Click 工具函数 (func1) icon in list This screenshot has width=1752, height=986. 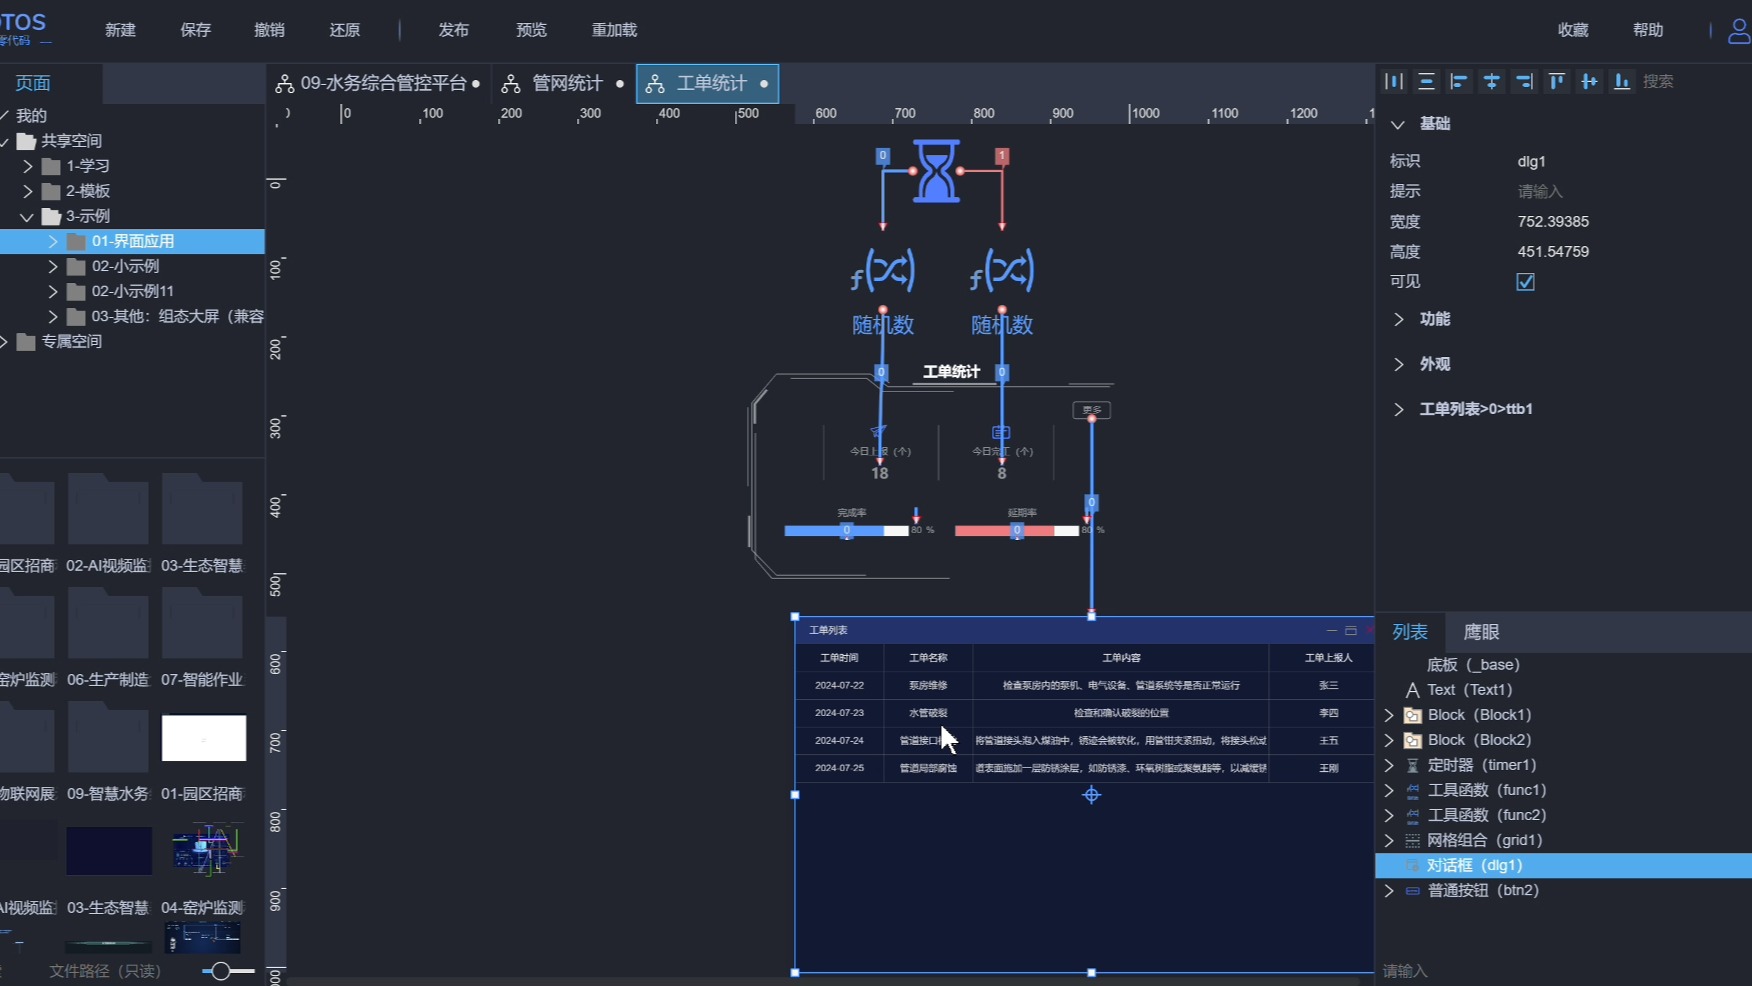click(x=1413, y=790)
